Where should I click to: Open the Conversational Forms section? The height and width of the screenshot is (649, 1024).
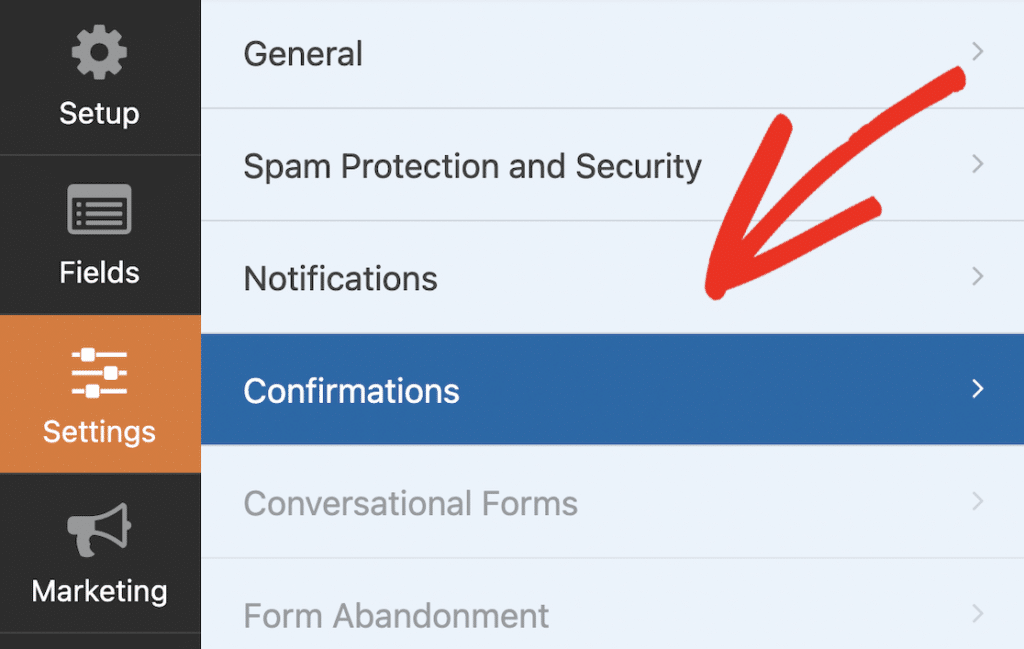coord(410,503)
